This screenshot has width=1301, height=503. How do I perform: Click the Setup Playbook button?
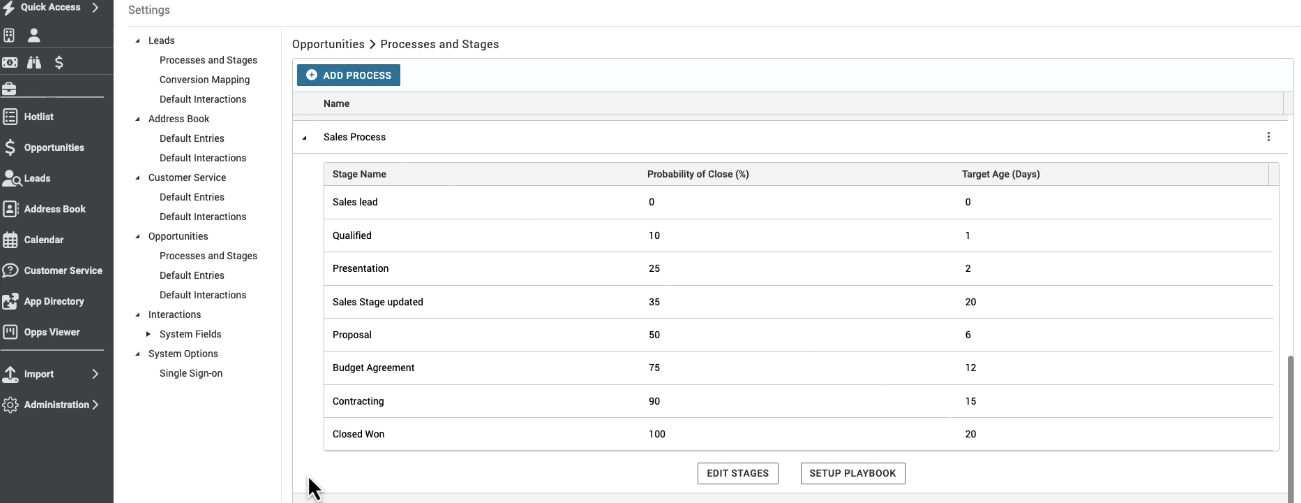[x=854, y=474]
